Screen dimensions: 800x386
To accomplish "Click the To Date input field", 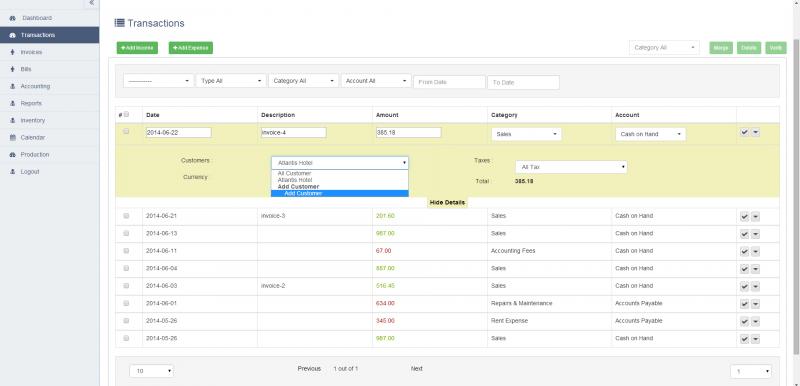I will click(523, 82).
